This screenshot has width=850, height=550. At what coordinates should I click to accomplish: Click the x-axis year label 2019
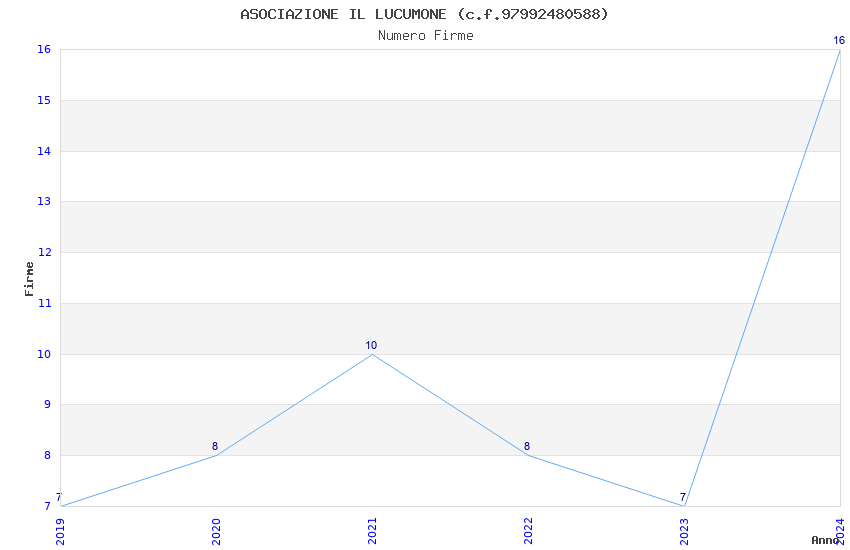coord(60,531)
